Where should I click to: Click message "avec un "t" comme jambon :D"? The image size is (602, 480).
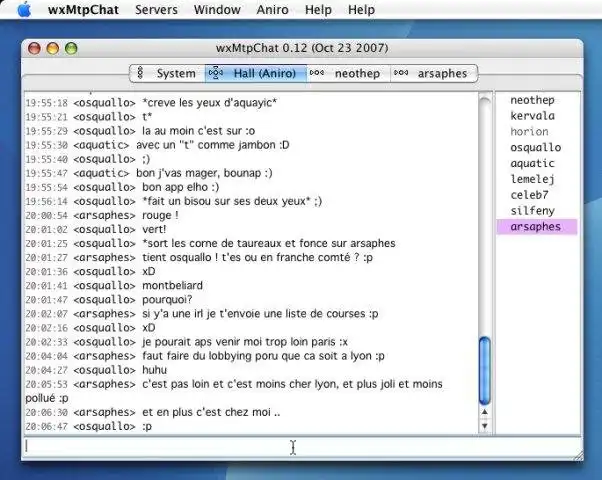click(213, 145)
